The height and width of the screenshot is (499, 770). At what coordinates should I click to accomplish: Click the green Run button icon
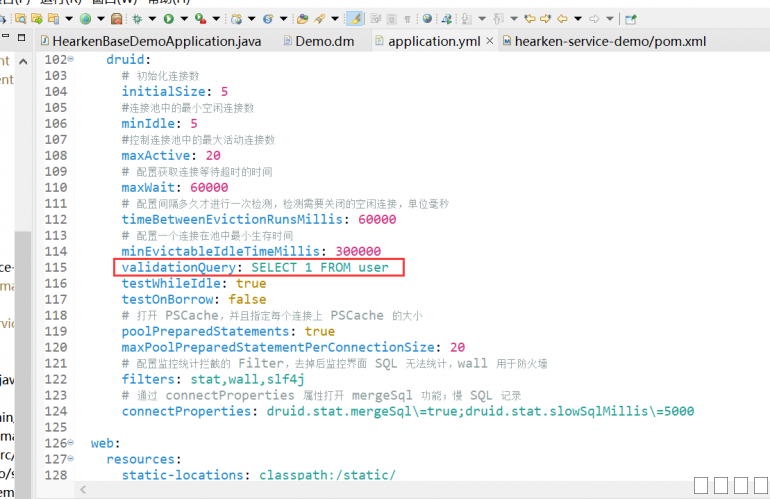(169, 18)
